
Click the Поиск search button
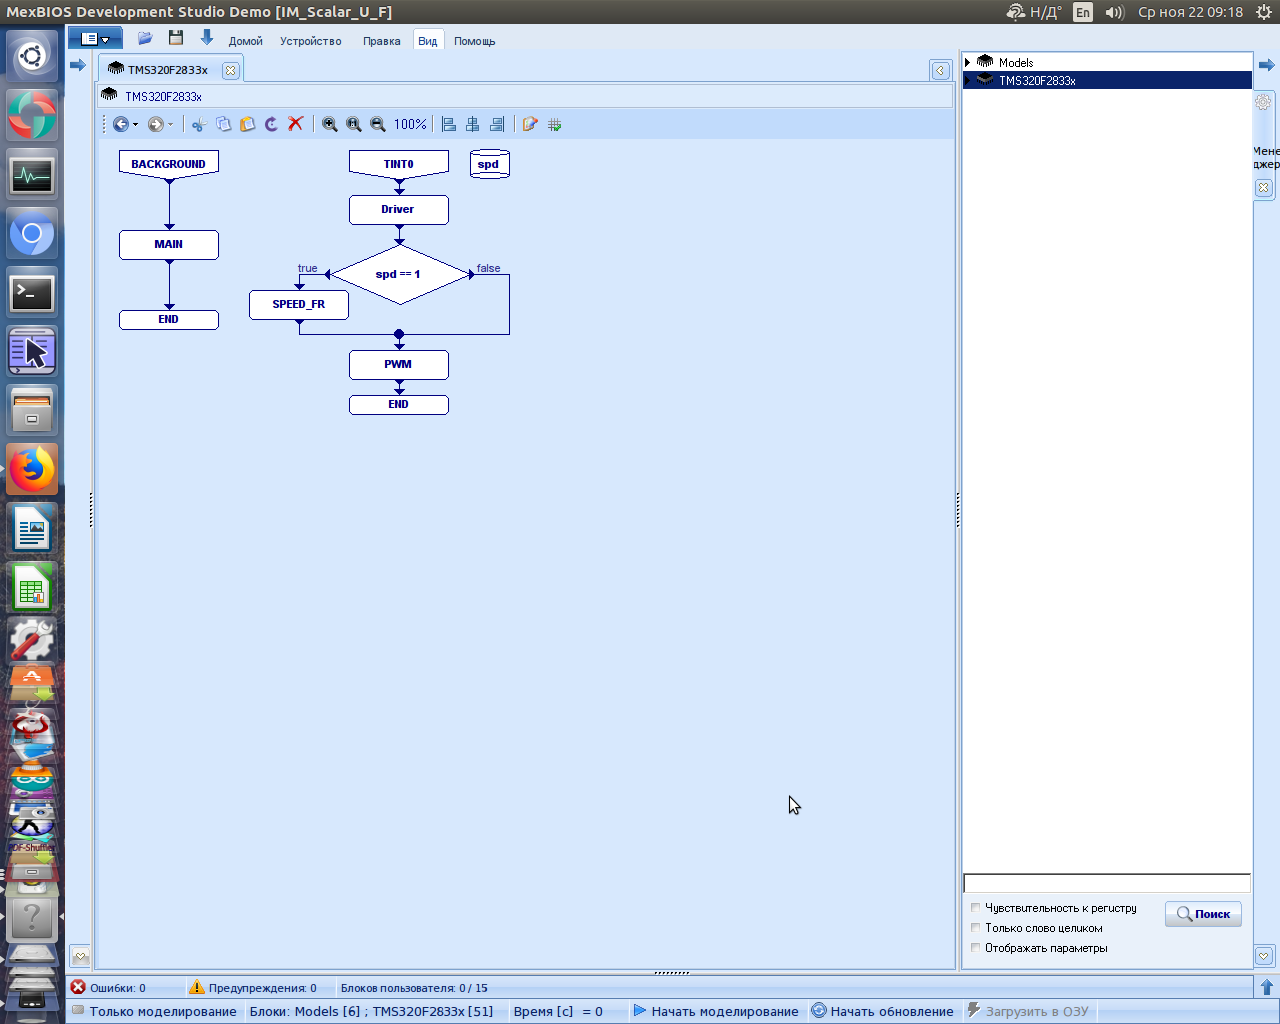pyautogui.click(x=1203, y=914)
